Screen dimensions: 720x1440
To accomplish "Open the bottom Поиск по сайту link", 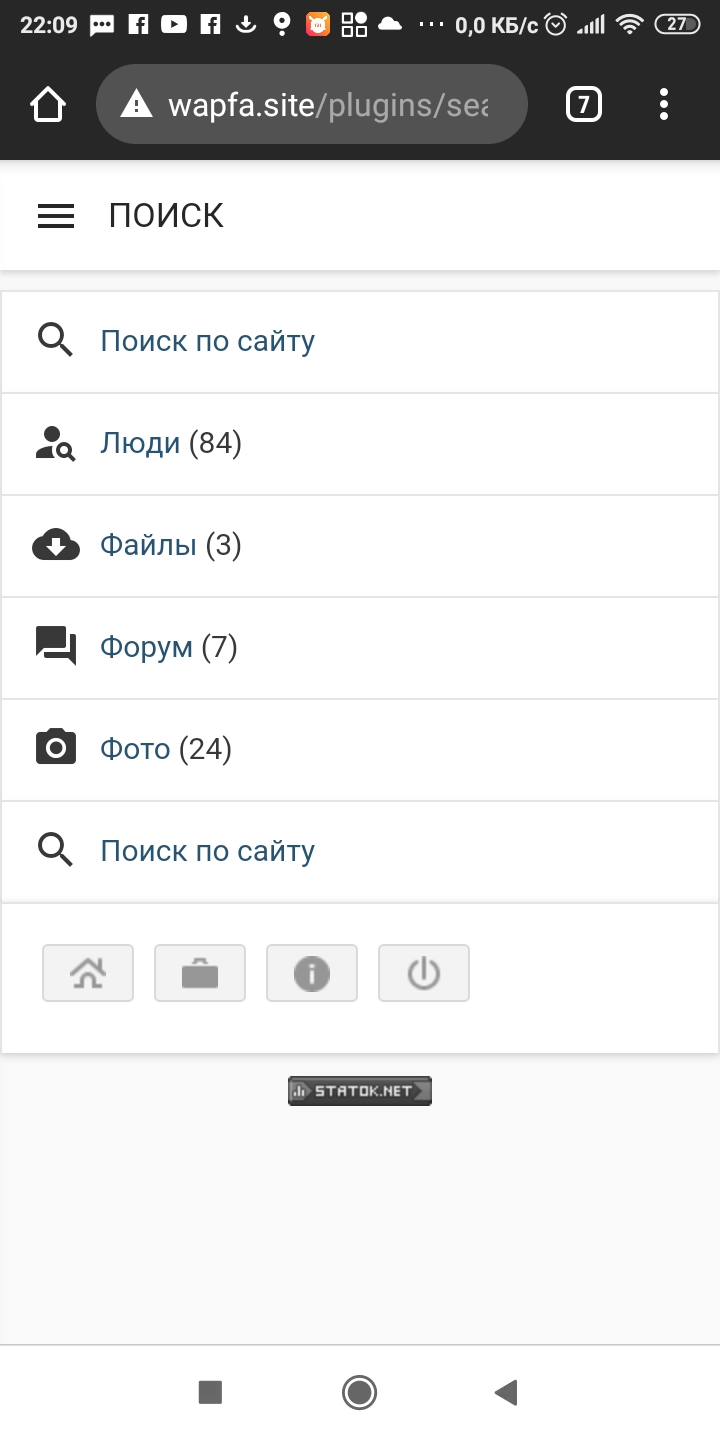I will click(208, 851).
